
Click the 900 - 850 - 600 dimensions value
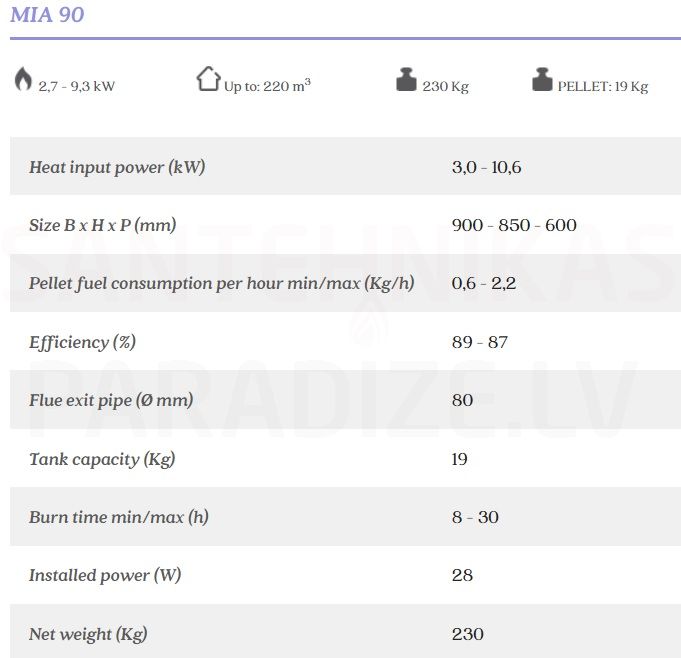[x=514, y=225]
